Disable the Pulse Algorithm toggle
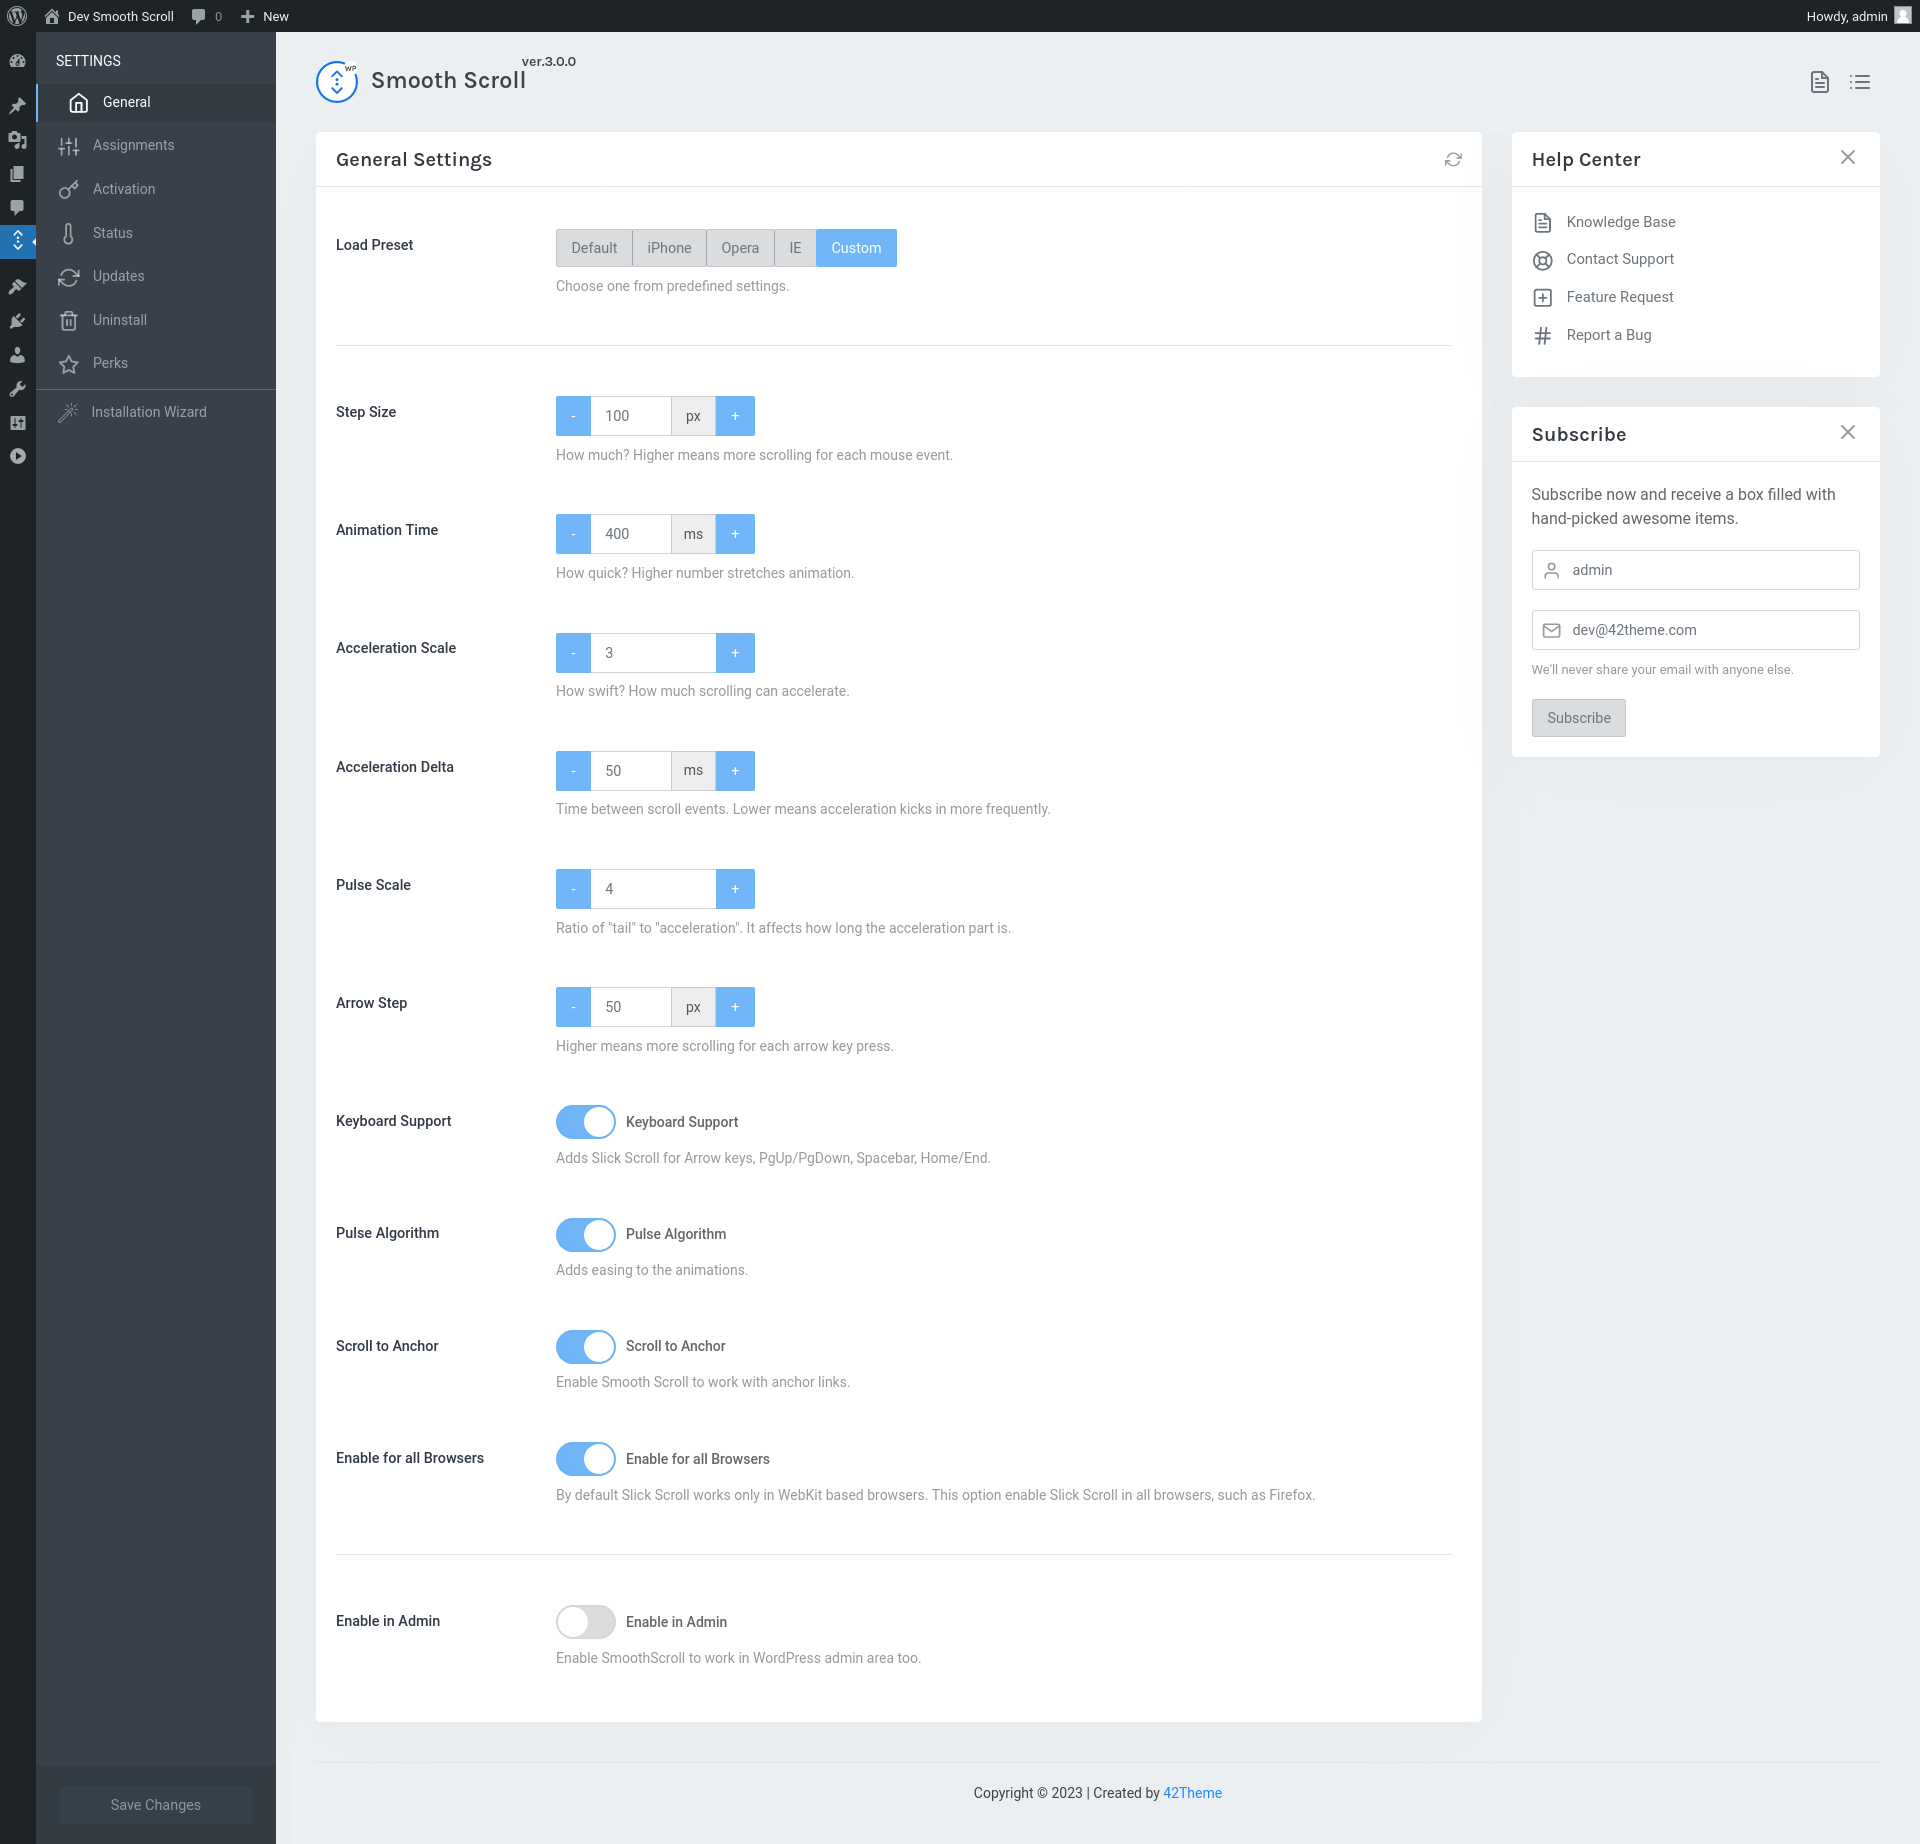The image size is (1920, 1844). pyautogui.click(x=585, y=1234)
